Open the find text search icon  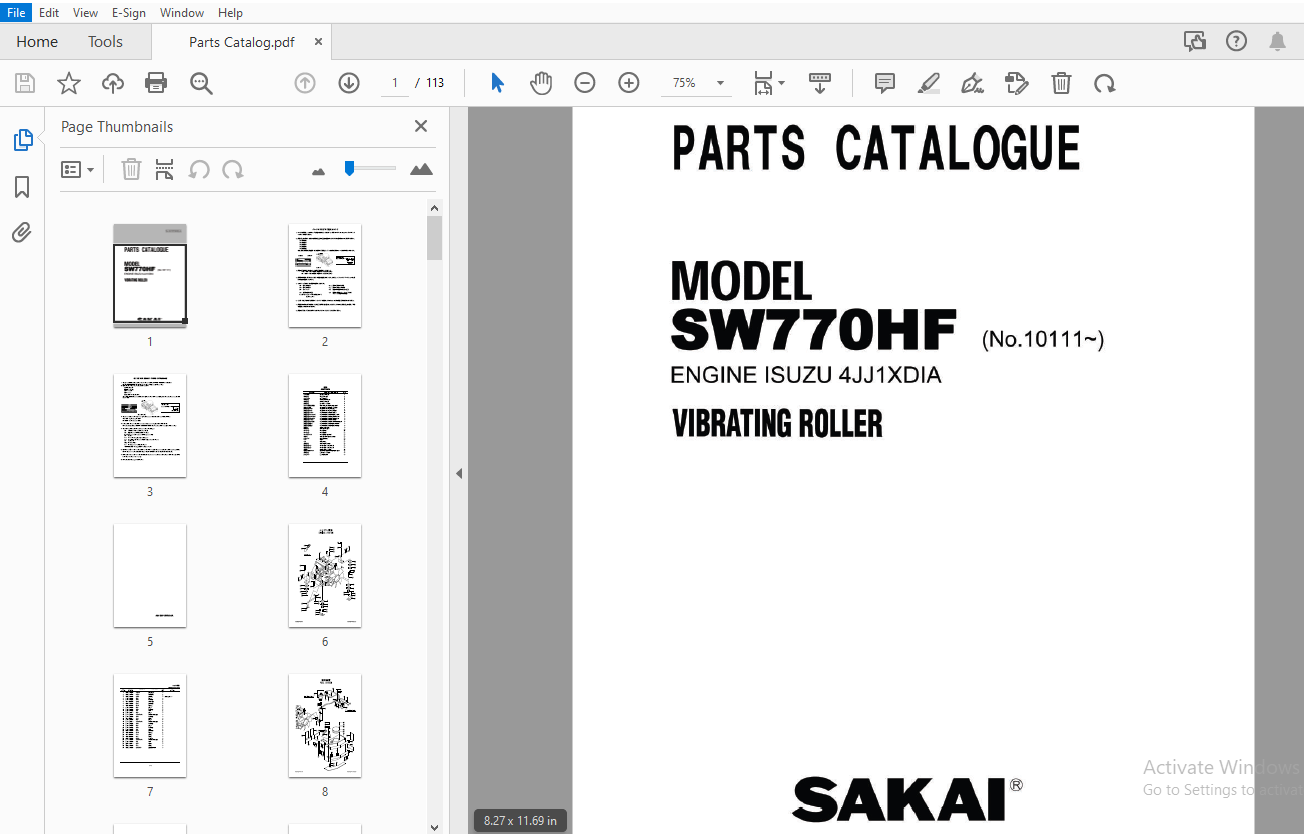click(201, 83)
